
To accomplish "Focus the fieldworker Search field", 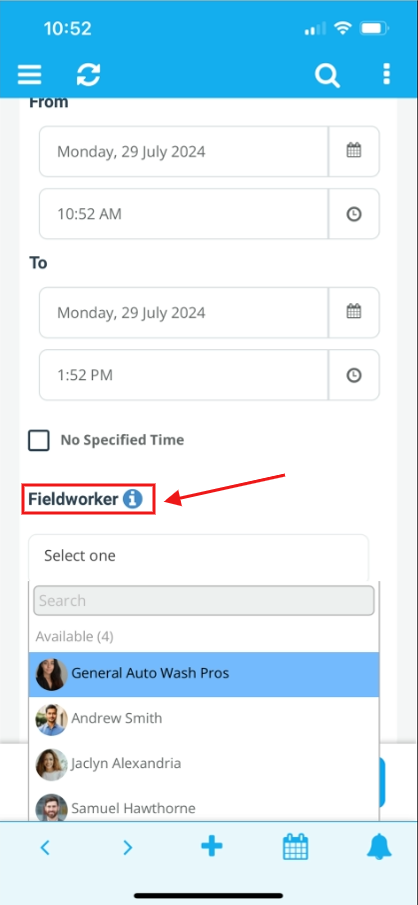I will click(204, 601).
